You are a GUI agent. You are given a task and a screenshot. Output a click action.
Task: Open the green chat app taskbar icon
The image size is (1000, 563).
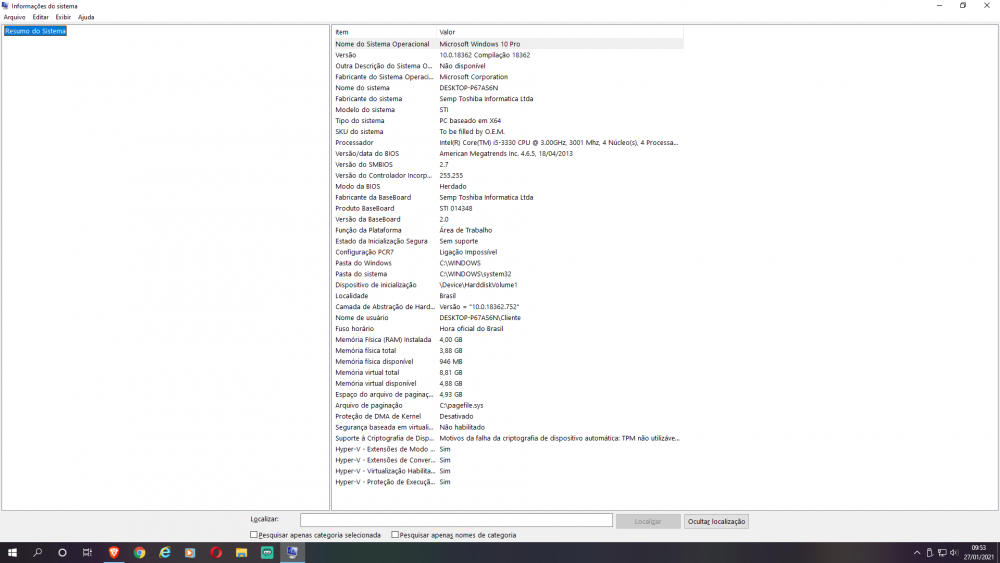click(267, 553)
